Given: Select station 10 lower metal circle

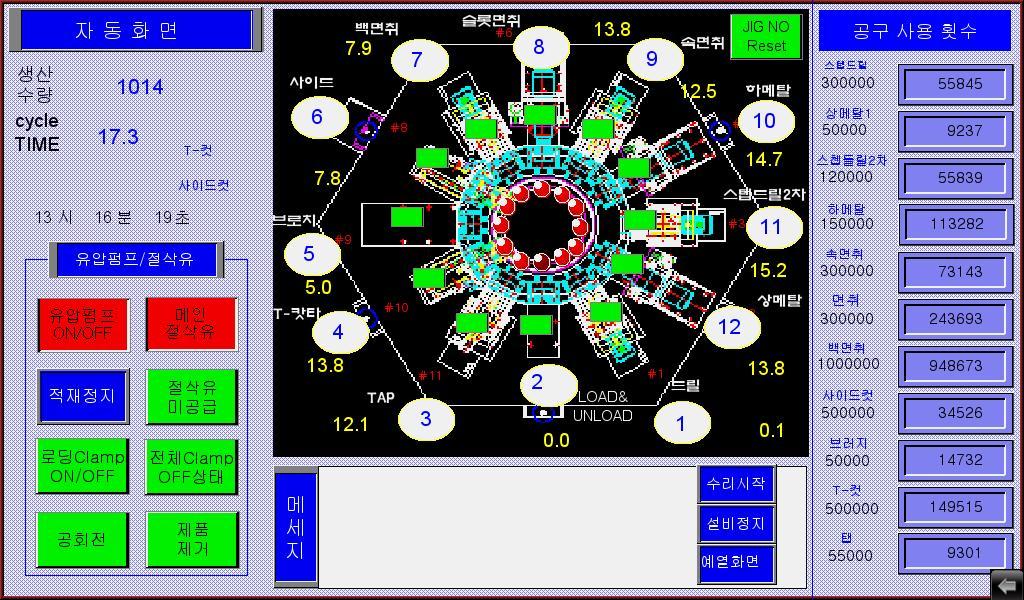Looking at the screenshot, I should pyautogui.click(x=766, y=121).
